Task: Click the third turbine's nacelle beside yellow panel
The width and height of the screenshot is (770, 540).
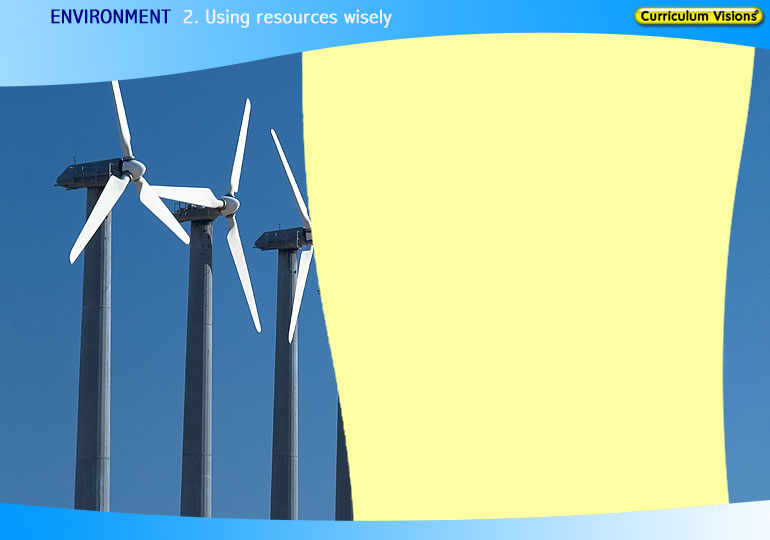Action: coord(280,239)
